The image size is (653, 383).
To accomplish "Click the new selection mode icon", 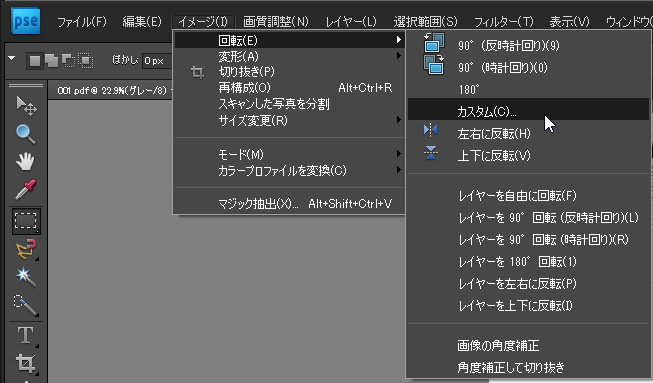I will tap(35, 61).
